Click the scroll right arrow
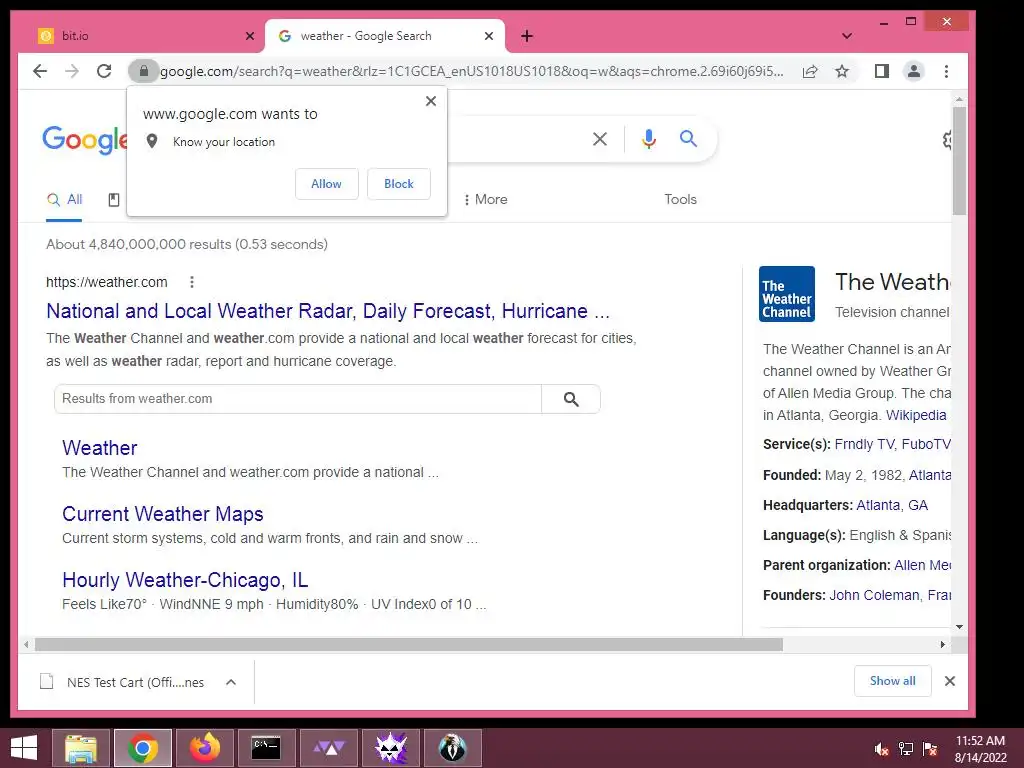The height and width of the screenshot is (768, 1024). click(x=942, y=645)
